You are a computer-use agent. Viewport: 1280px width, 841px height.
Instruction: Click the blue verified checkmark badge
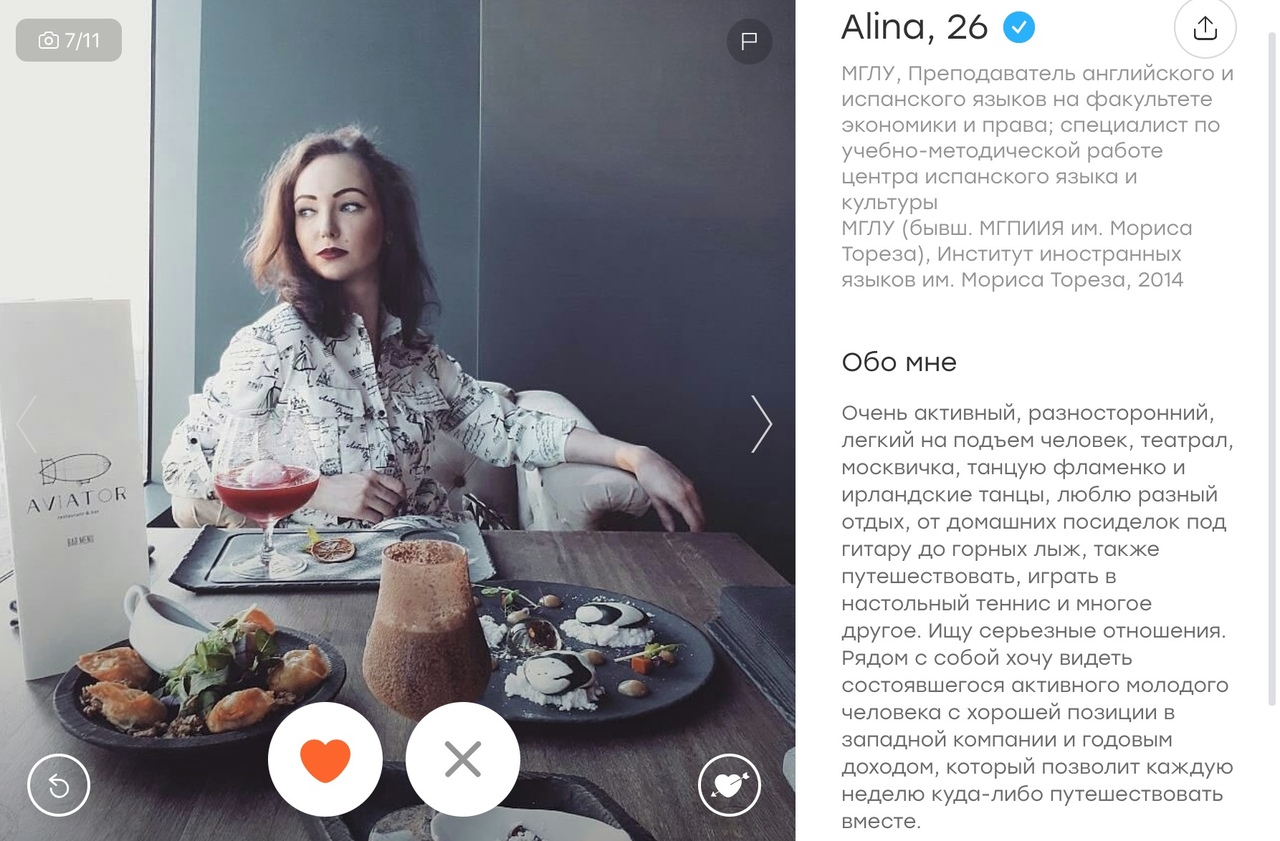(1019, 27)
